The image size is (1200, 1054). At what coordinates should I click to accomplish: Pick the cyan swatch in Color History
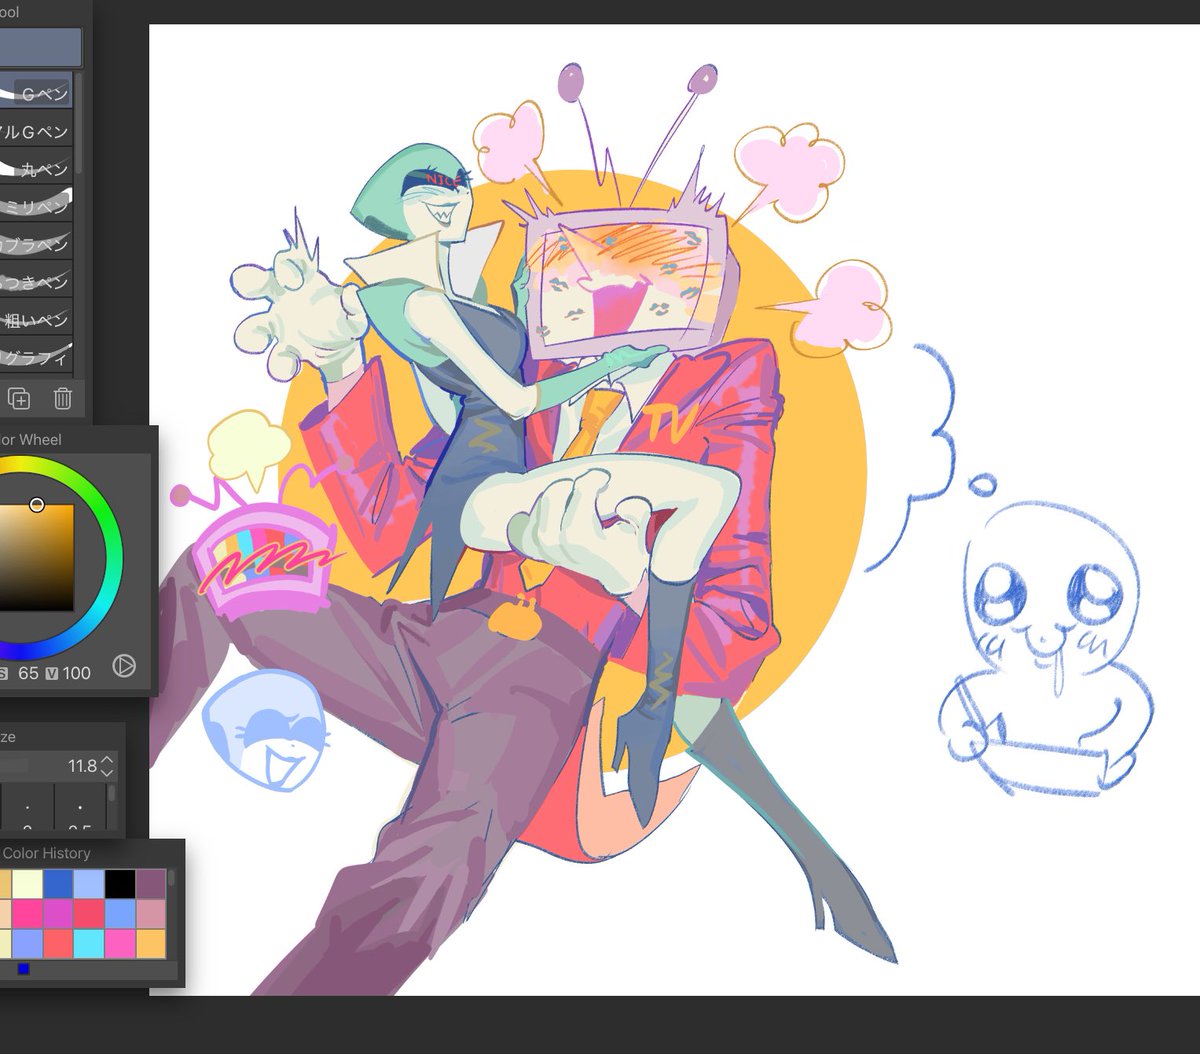(x=89, y=943)
